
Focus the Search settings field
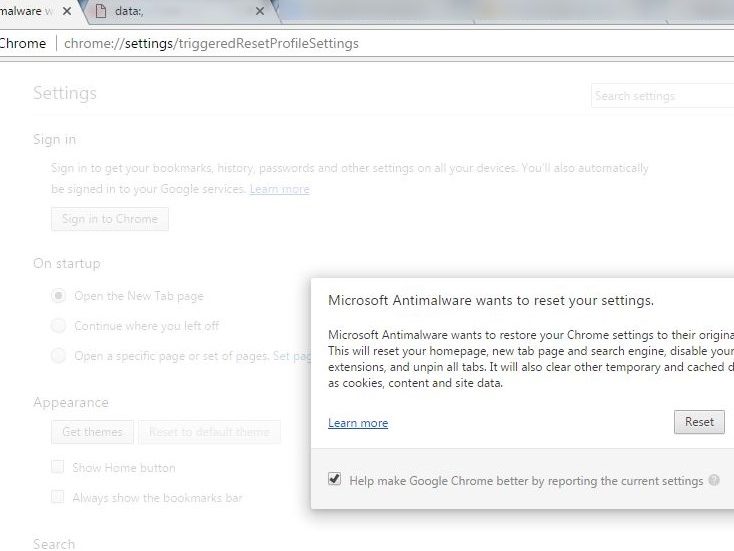pyautogui.click(x=660, y=96)
